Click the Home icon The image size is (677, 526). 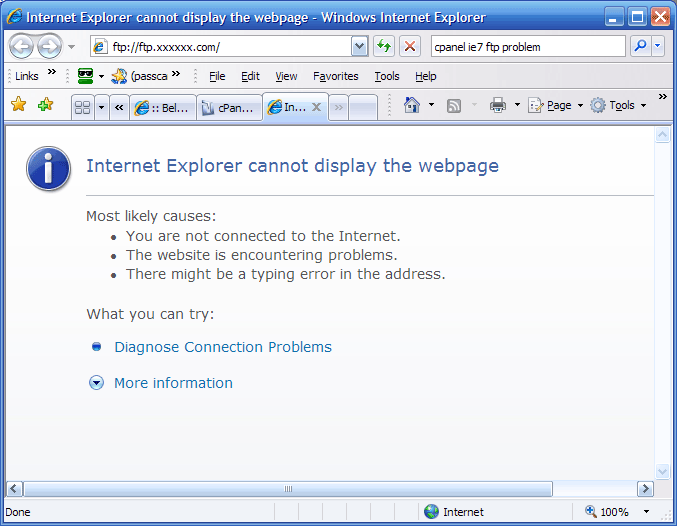coord(411,105)
